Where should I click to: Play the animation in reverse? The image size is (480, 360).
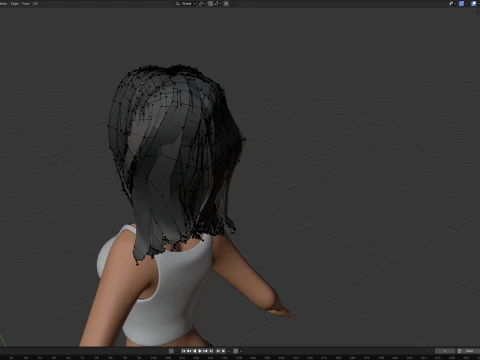click(195, 351)
